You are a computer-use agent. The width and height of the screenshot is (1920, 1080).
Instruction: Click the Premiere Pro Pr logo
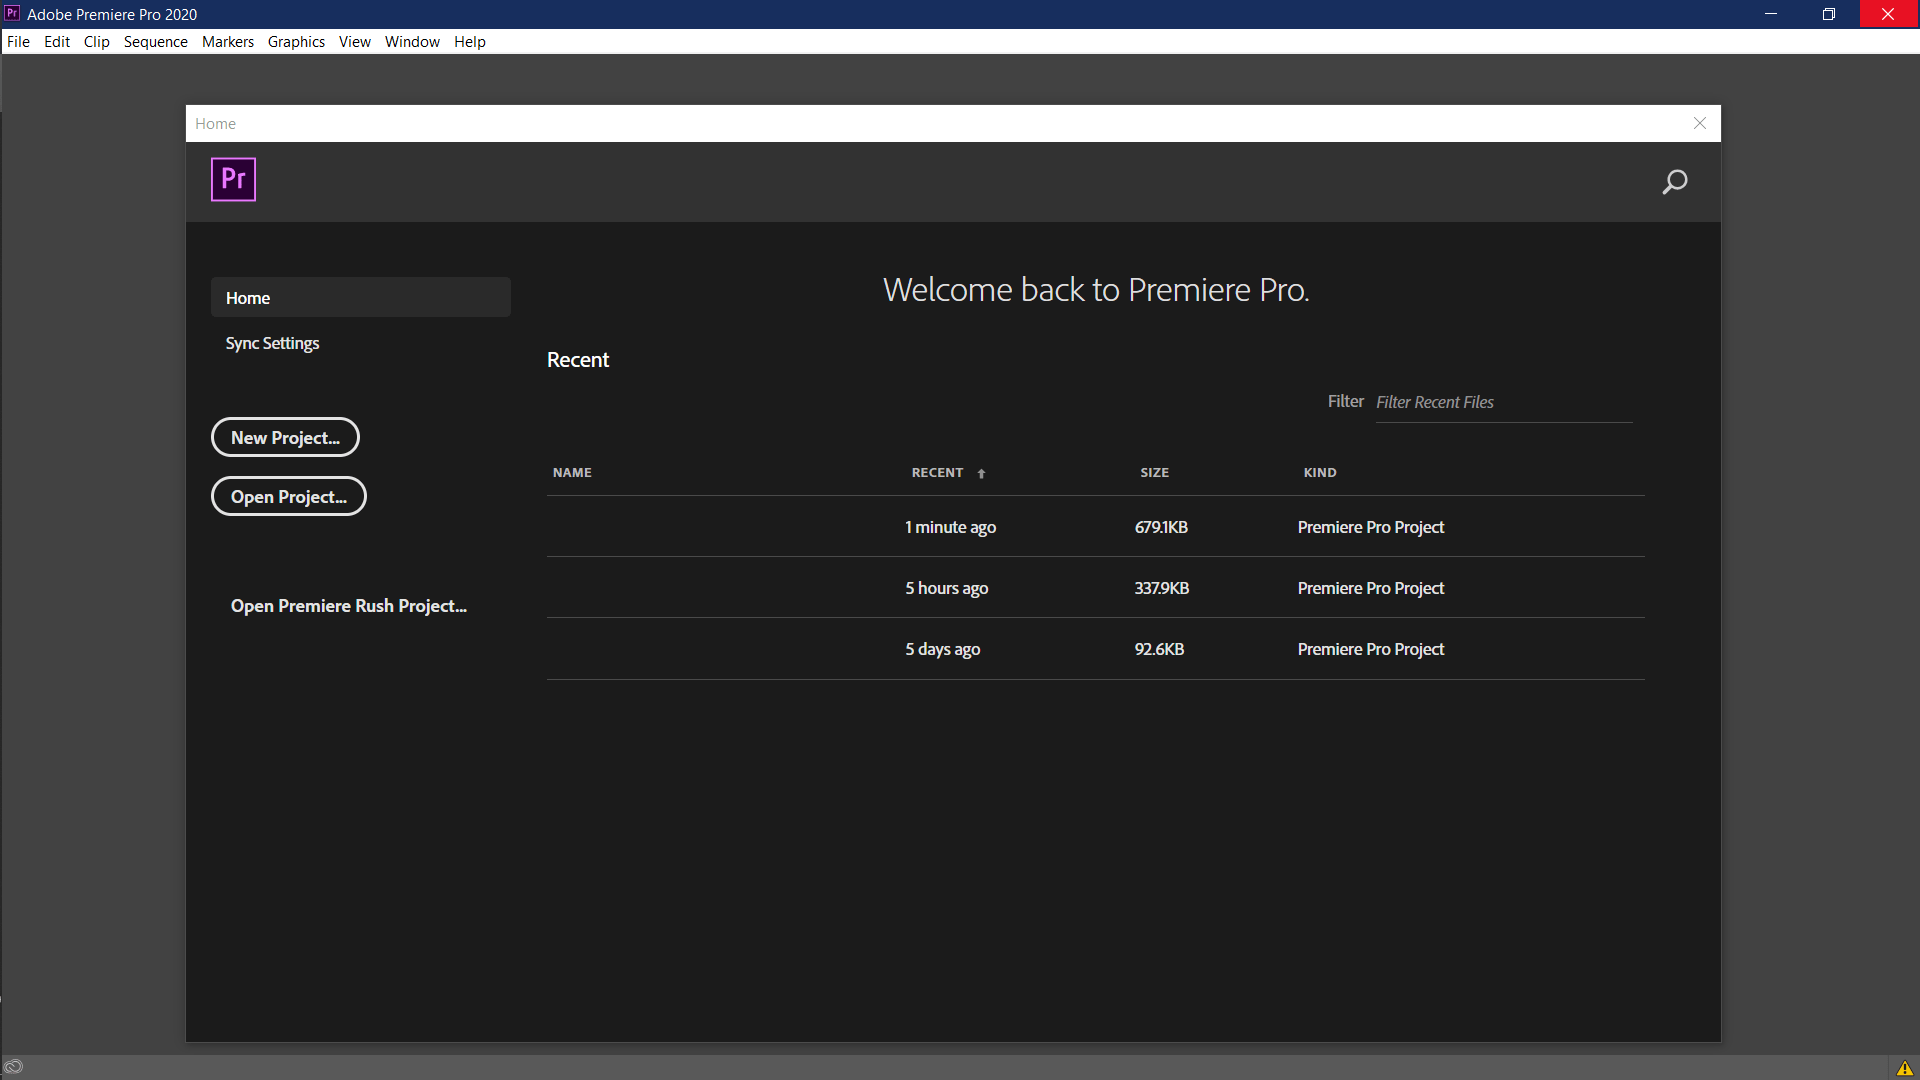click(233, 180)
